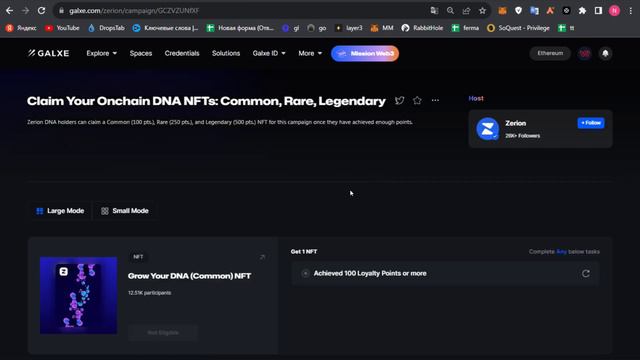Reload the Galxe page
The image size is (640, 360).
point(41,11)
